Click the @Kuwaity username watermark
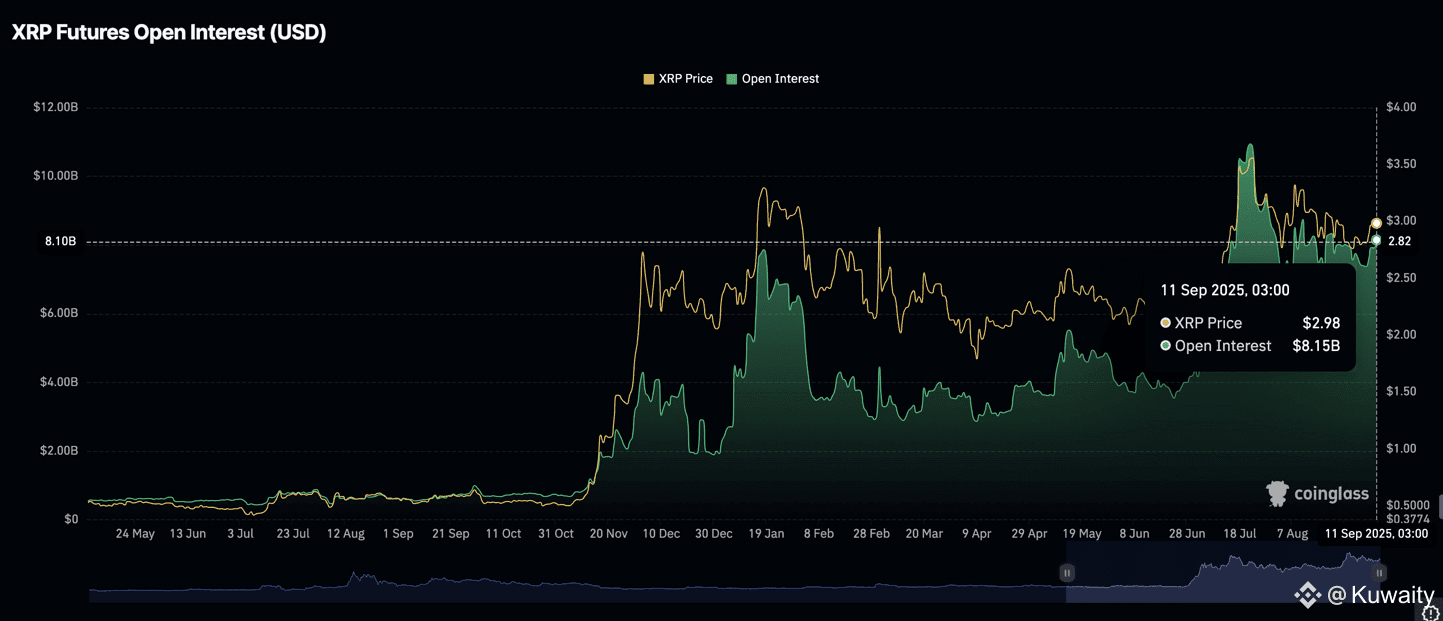 tap(1380, 596)
